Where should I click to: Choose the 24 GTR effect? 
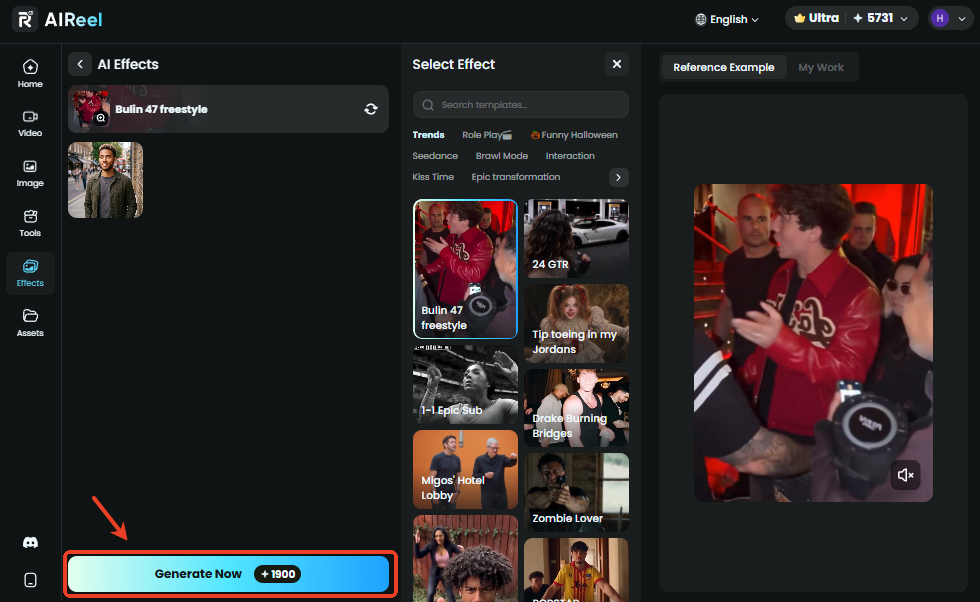(576, 238)
